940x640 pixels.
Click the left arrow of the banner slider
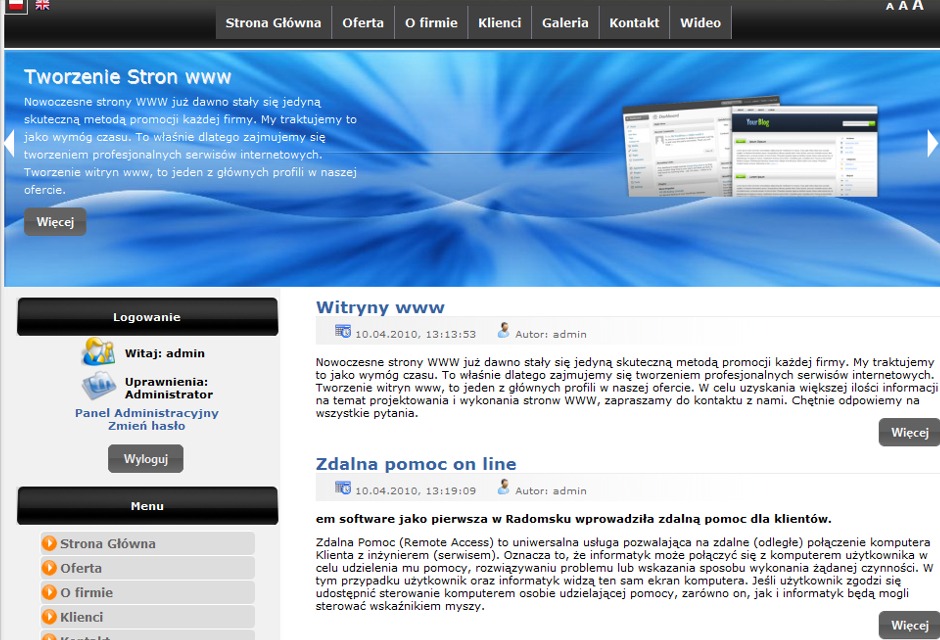click(x=9, y=144)
